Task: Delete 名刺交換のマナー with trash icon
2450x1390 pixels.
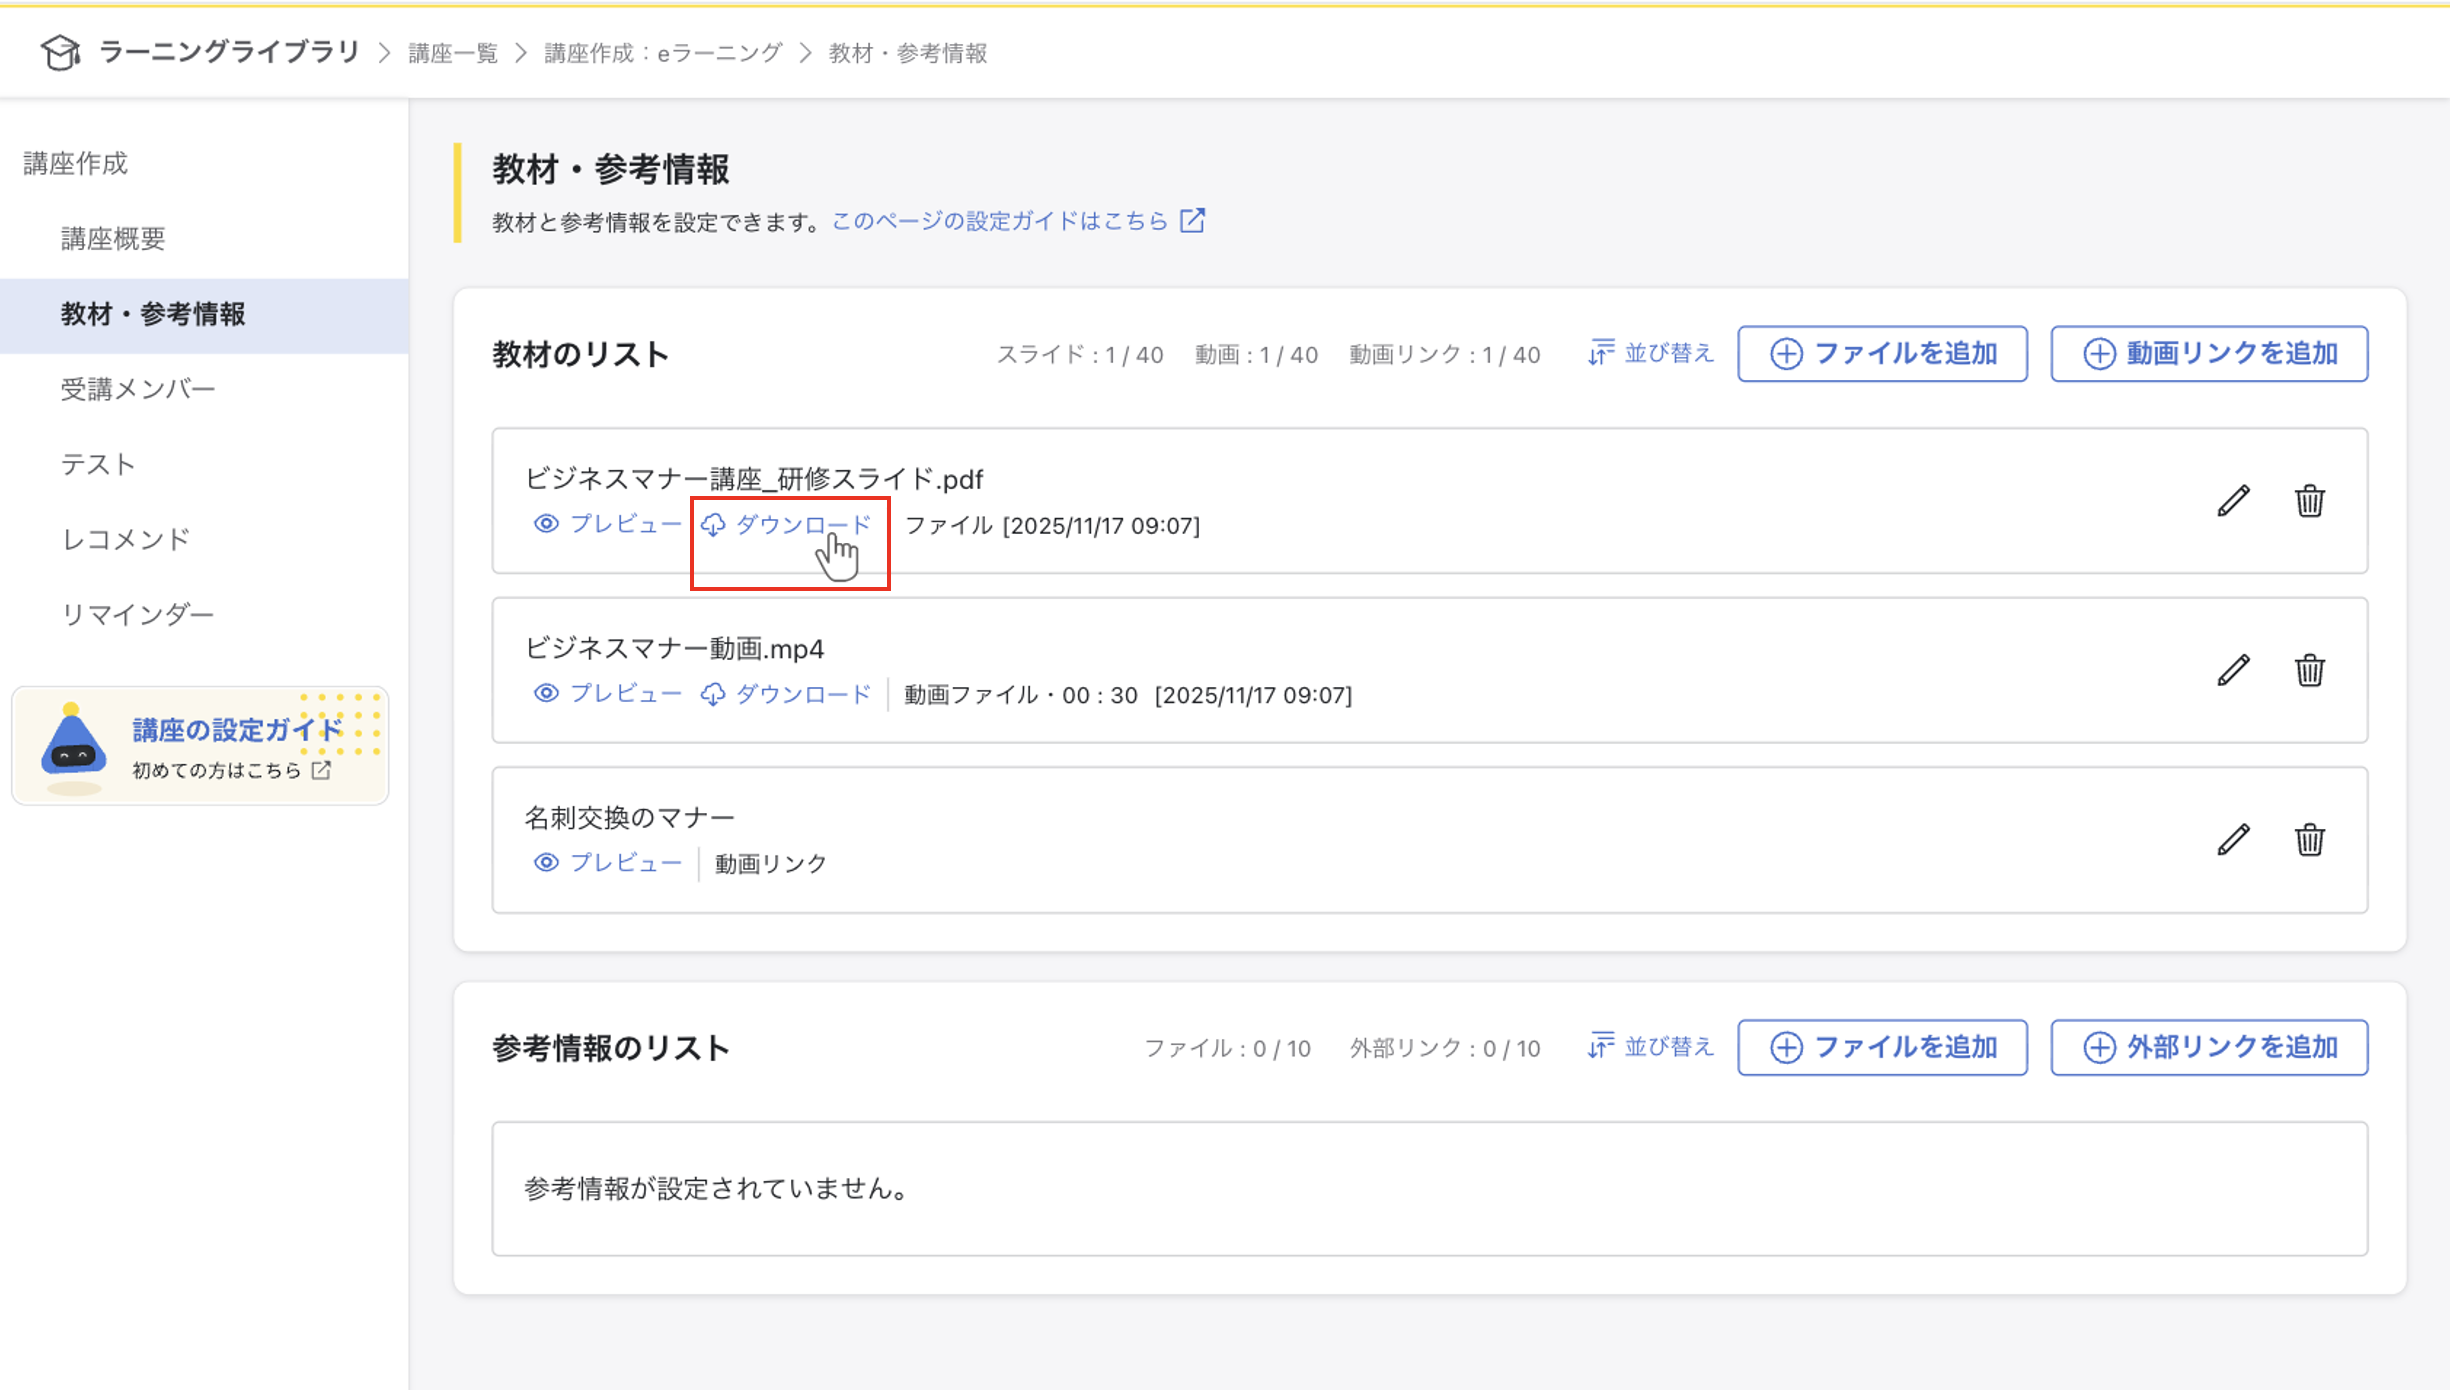Action: tap(2311, 840)
